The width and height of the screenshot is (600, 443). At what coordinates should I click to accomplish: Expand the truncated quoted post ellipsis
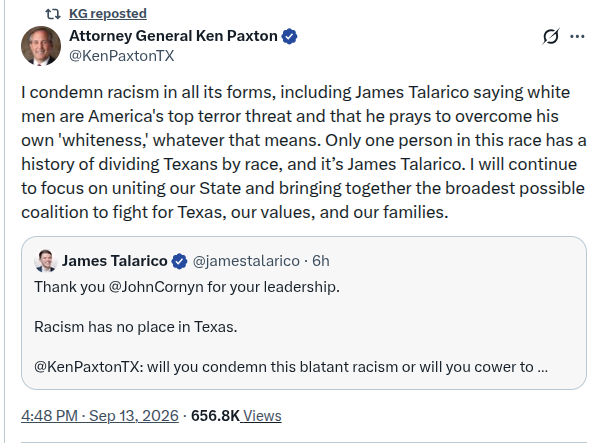coord(542,367)
